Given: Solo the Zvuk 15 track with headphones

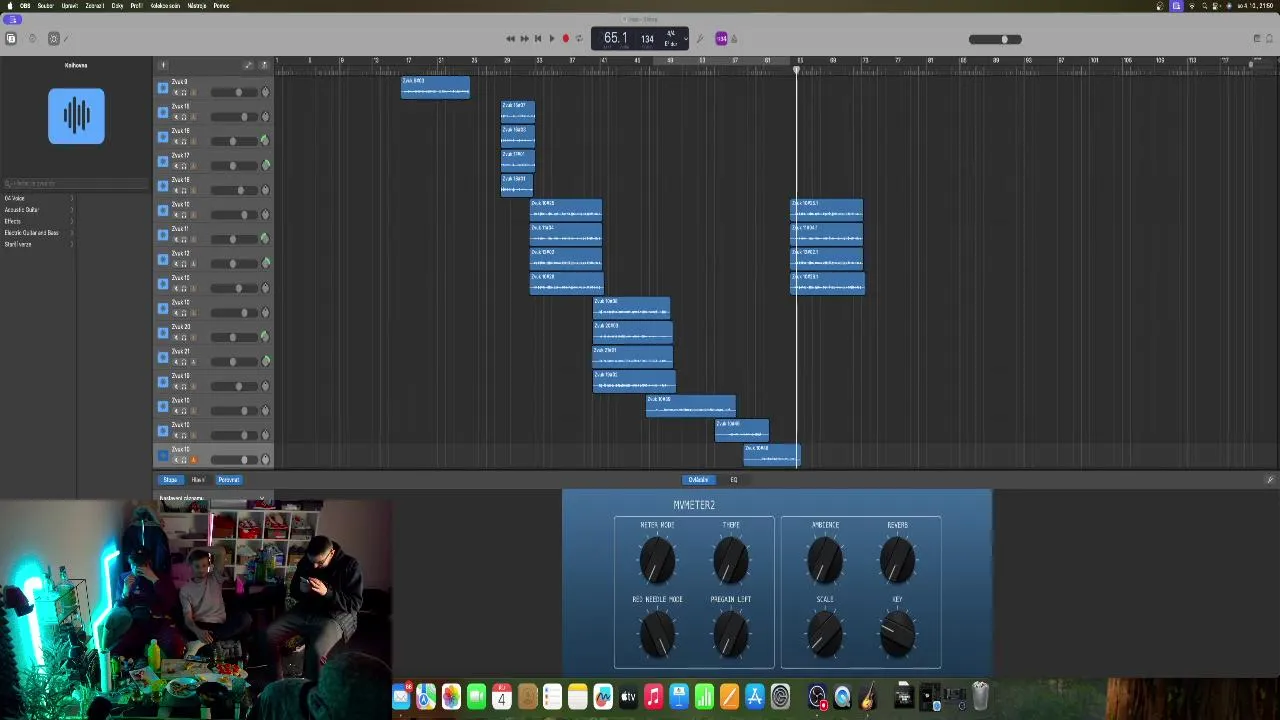Looking at the screenshot, I should (x=183, y=118).
